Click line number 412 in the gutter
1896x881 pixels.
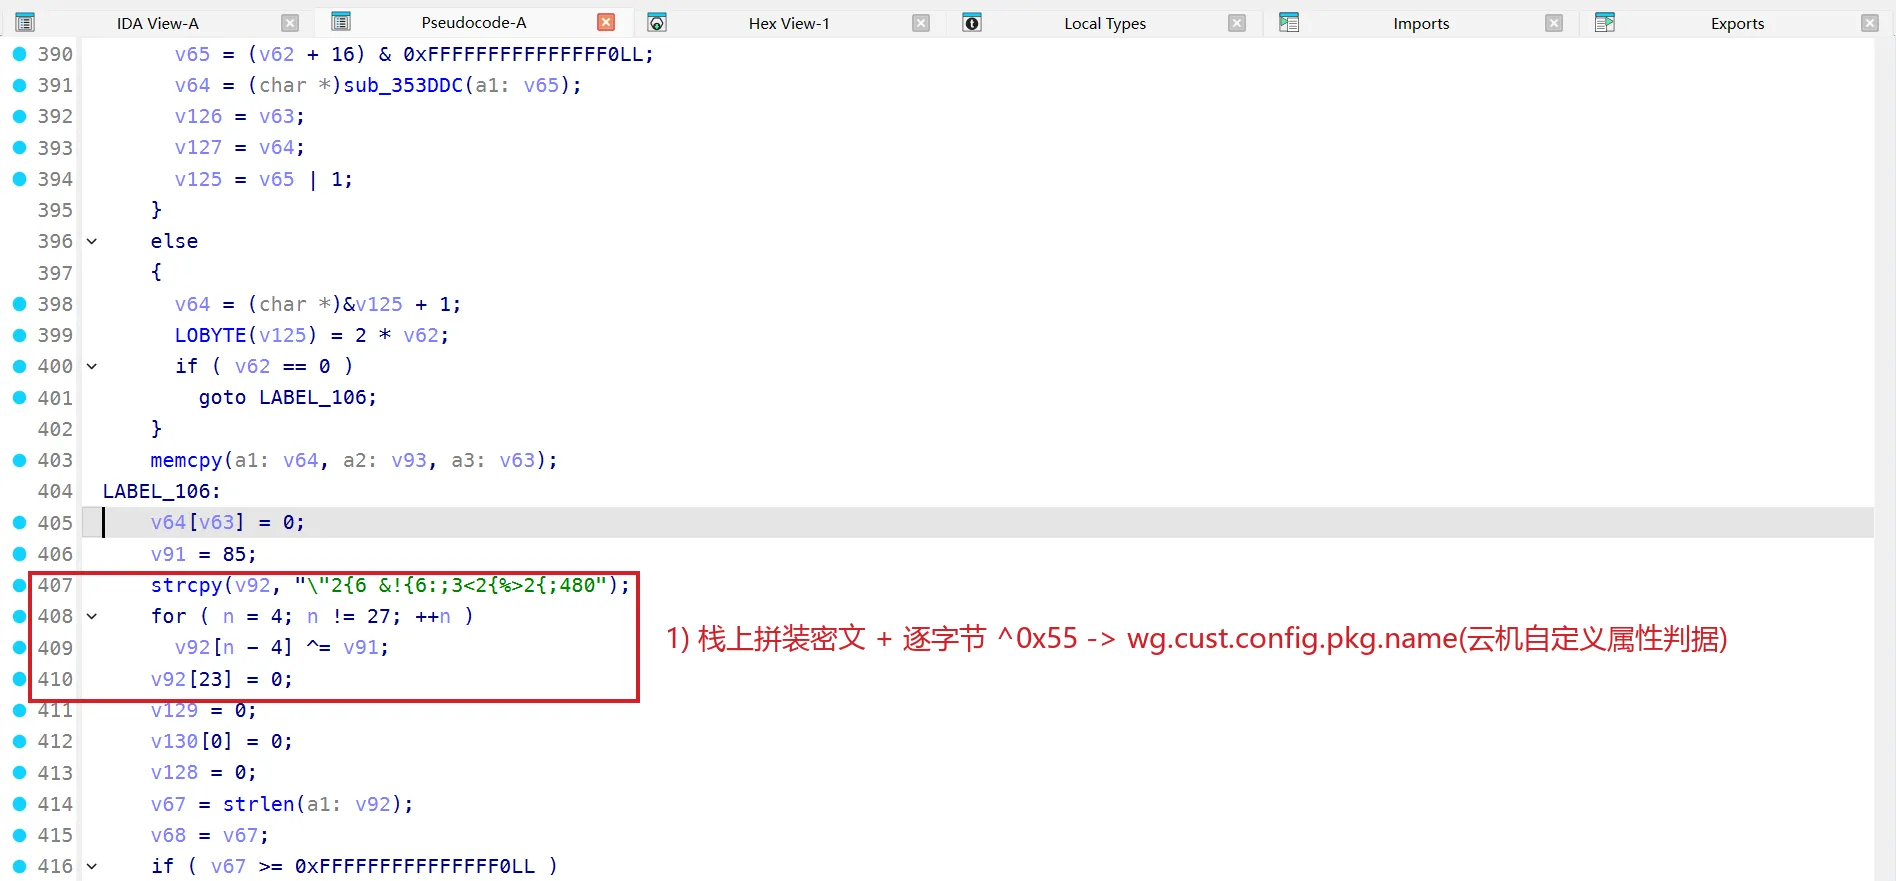[55, 741]
